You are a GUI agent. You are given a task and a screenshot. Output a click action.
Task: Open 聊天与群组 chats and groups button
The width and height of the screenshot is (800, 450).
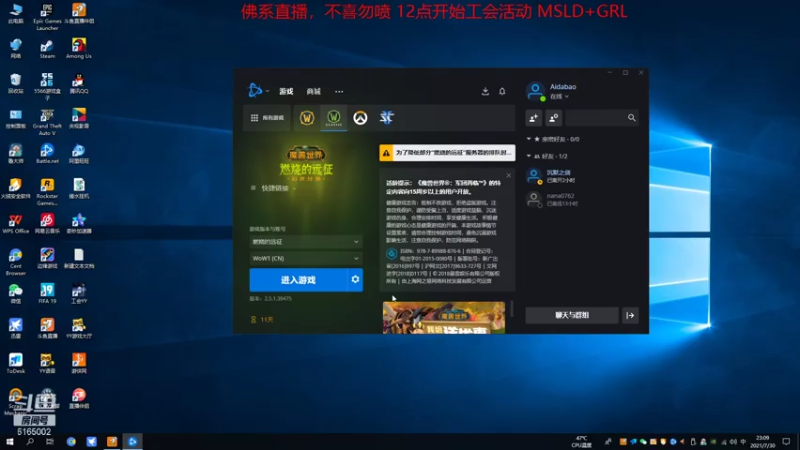(572, 315)
